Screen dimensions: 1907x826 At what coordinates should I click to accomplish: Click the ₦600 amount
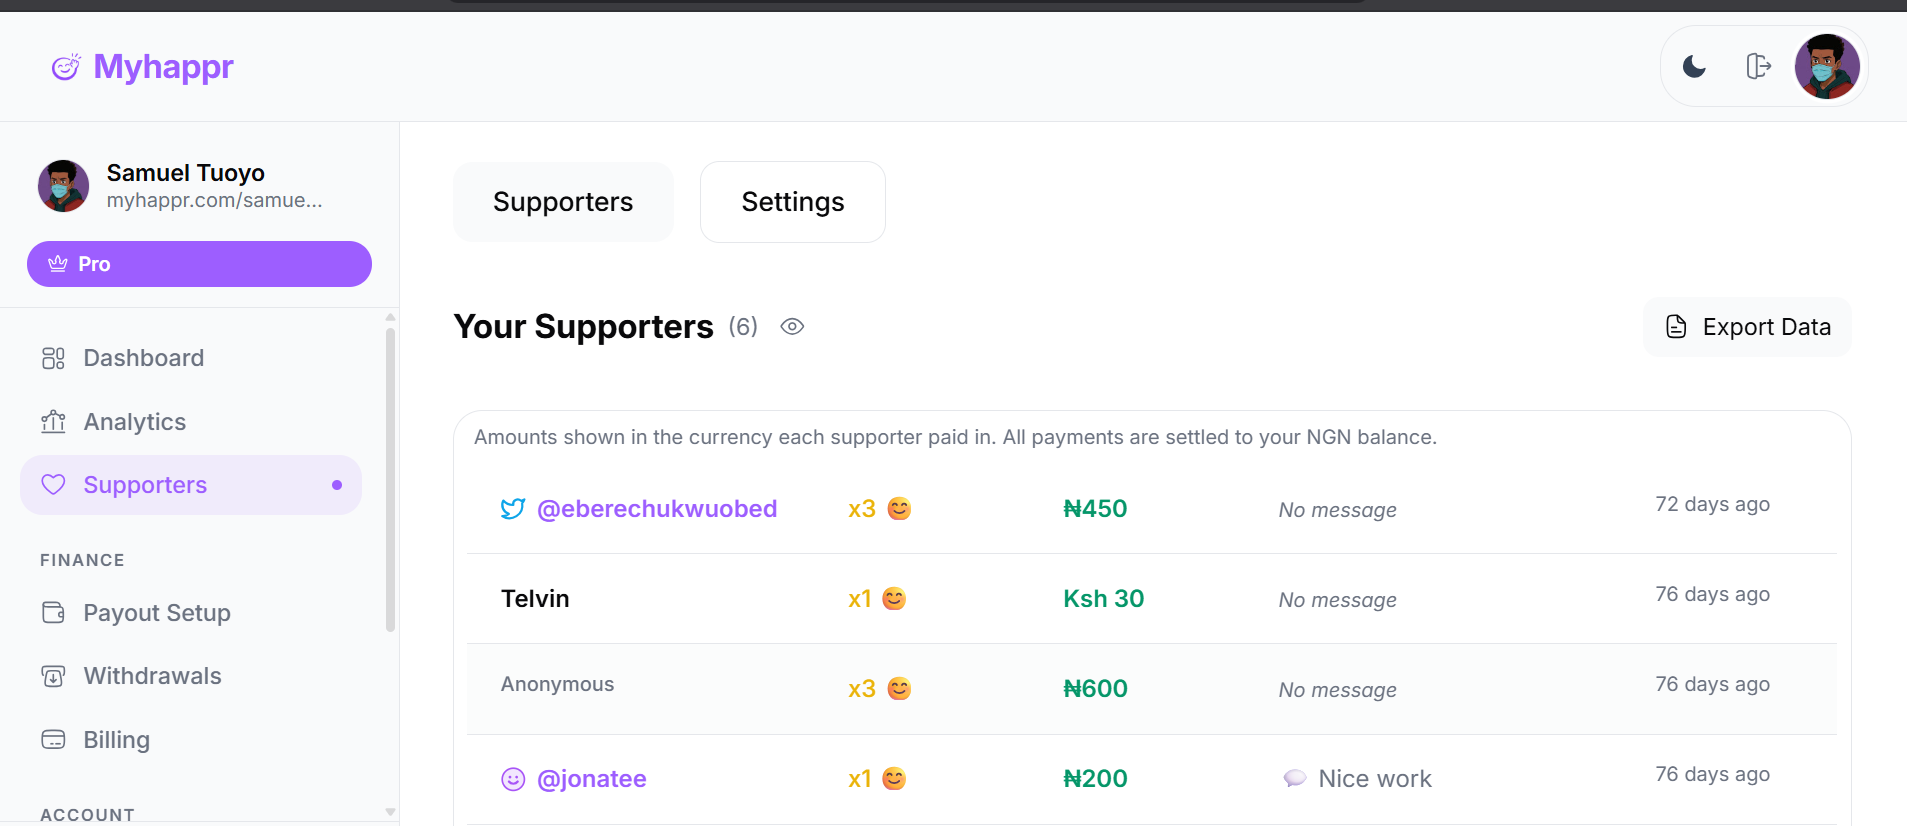click(x=1095, y=689)
